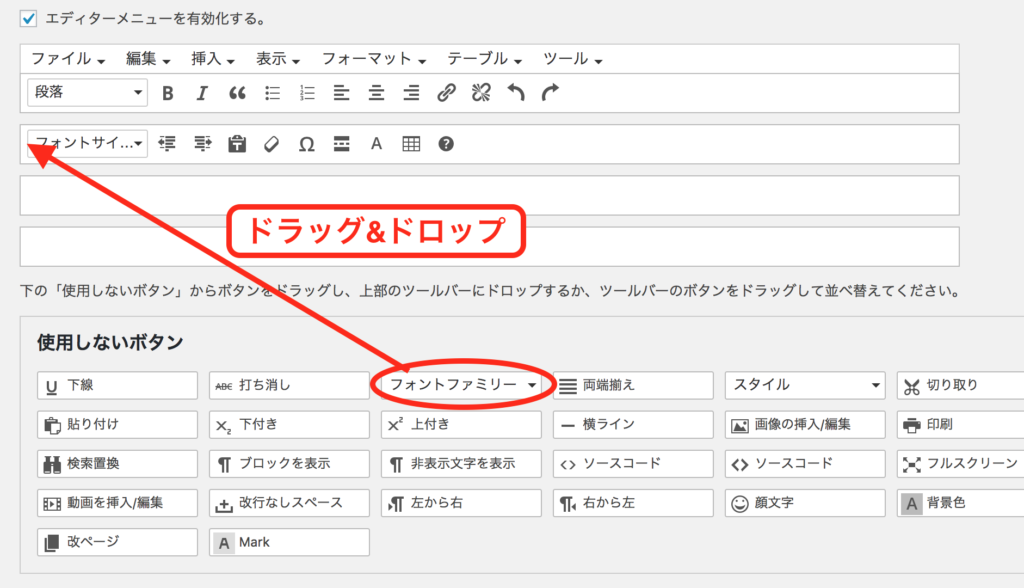Click the insert link chain icon

coord(447,93)
